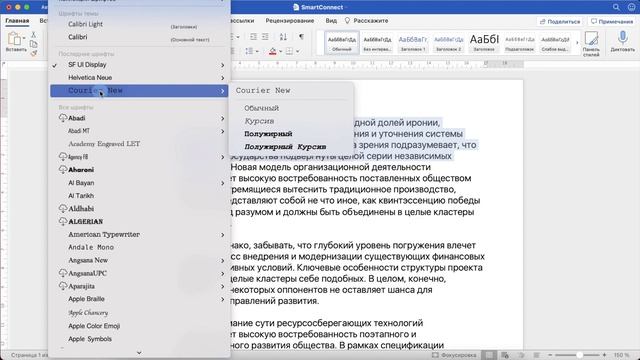Viewport: 640px width, 360px height.
Task: Open the Shading color dropdown arrow
Action: [x=280, y=51]
